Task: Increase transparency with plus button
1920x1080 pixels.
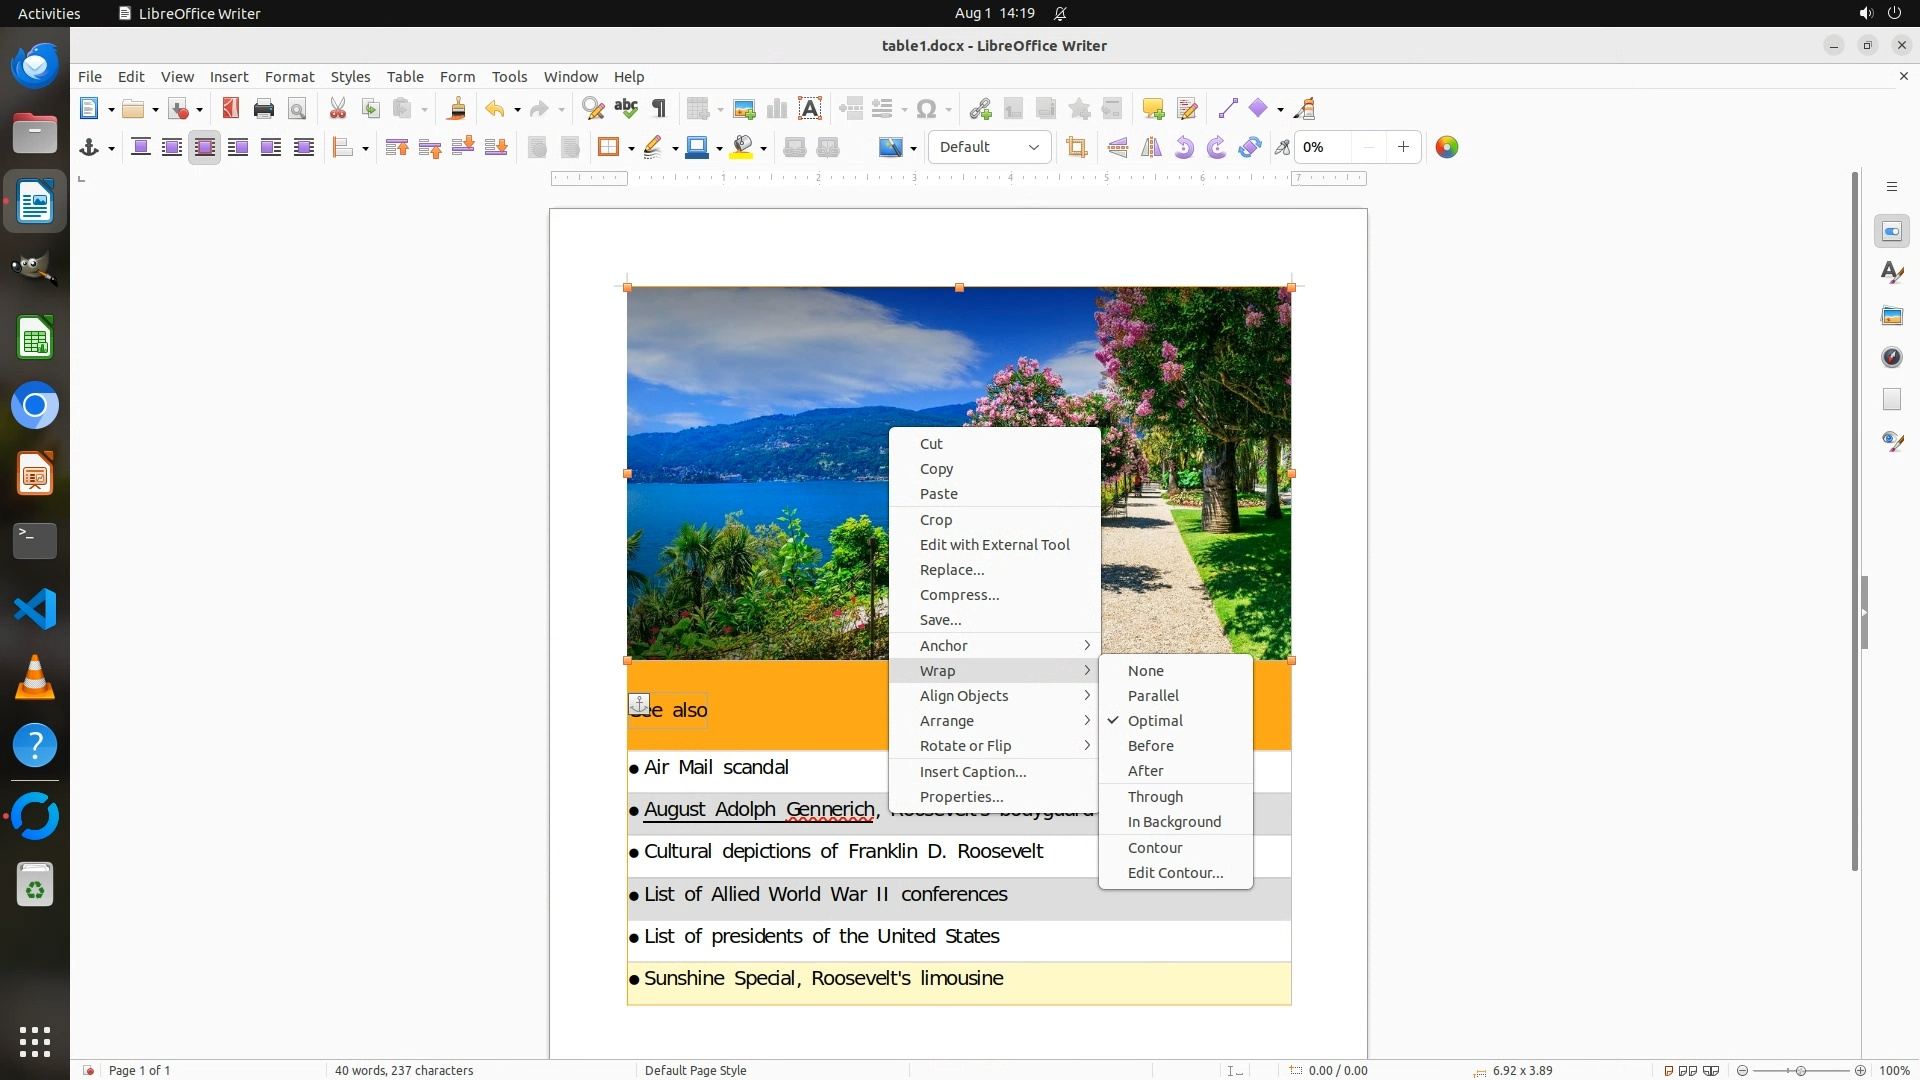Action: pyautogui.click(x=1404, y=148)
